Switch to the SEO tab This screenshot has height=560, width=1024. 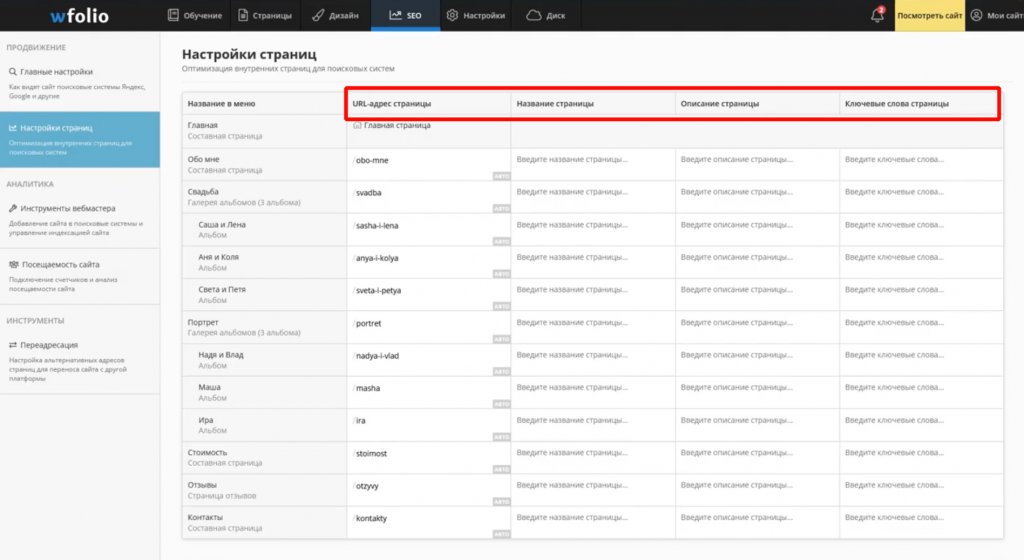(x=406, y=15)
